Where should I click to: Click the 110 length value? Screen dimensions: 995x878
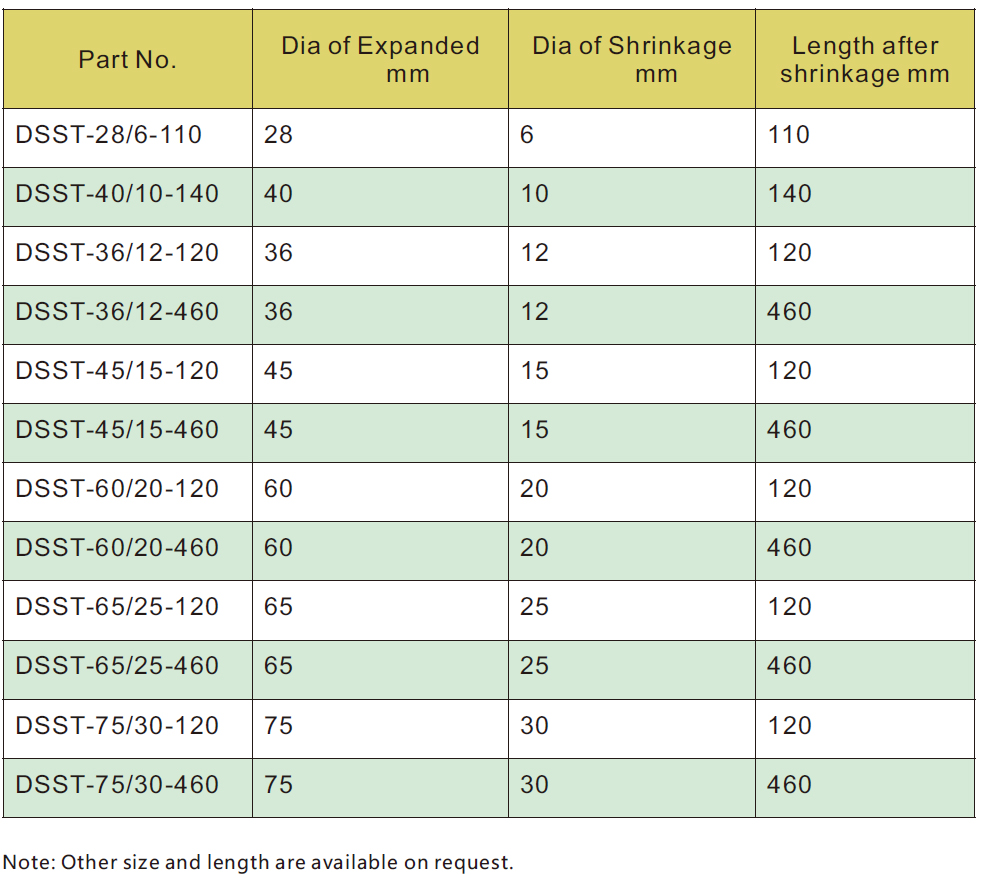pyautogui.click(x=789, y=134)
